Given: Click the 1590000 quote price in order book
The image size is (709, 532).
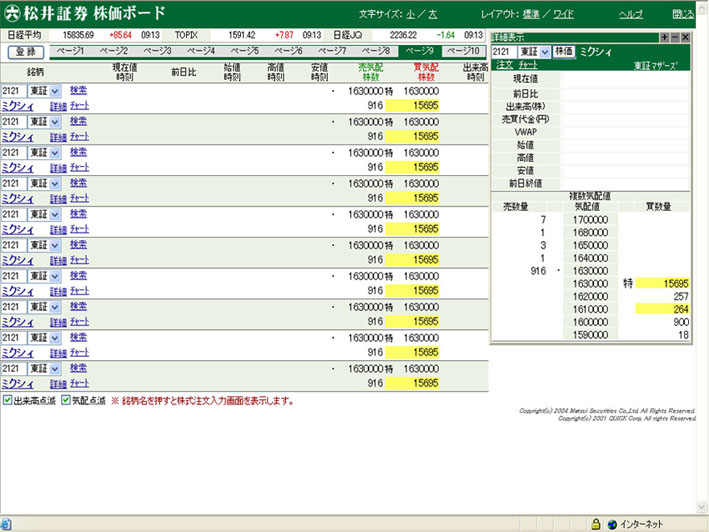Looking at the screenshot, I should [x=590, y=335].
